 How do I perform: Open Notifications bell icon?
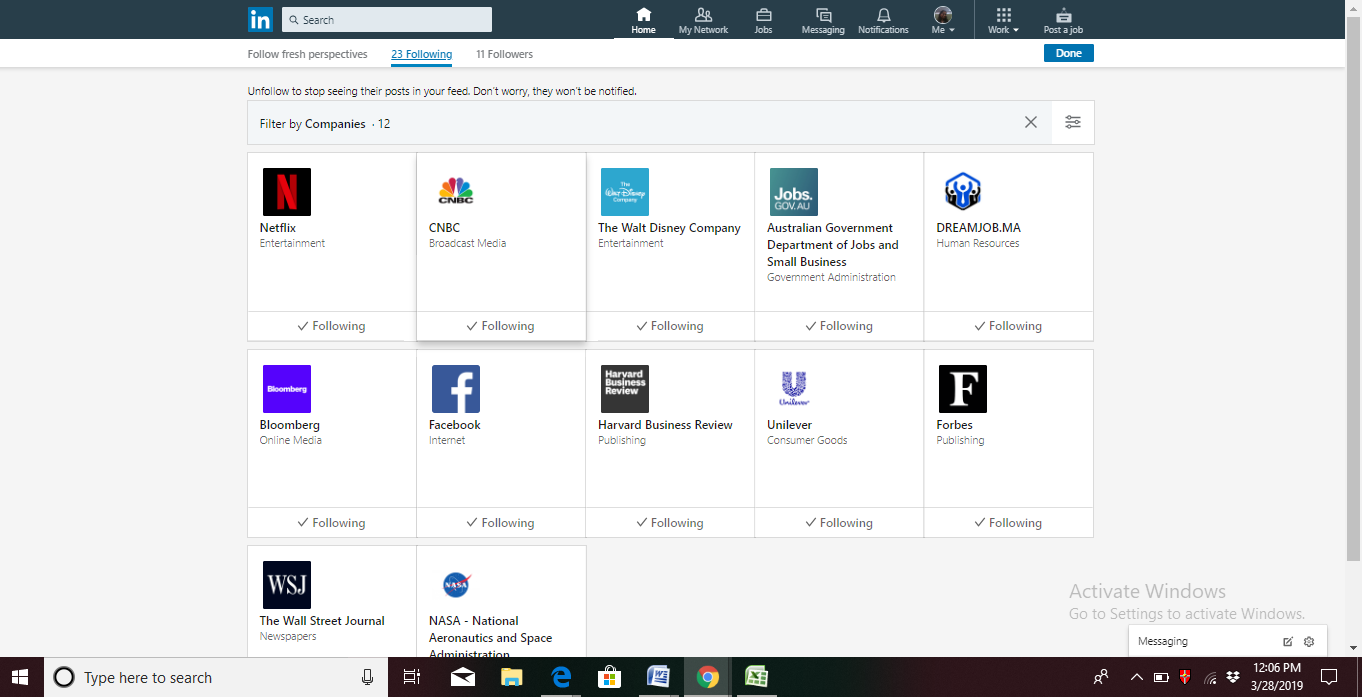tap(883, 15)
